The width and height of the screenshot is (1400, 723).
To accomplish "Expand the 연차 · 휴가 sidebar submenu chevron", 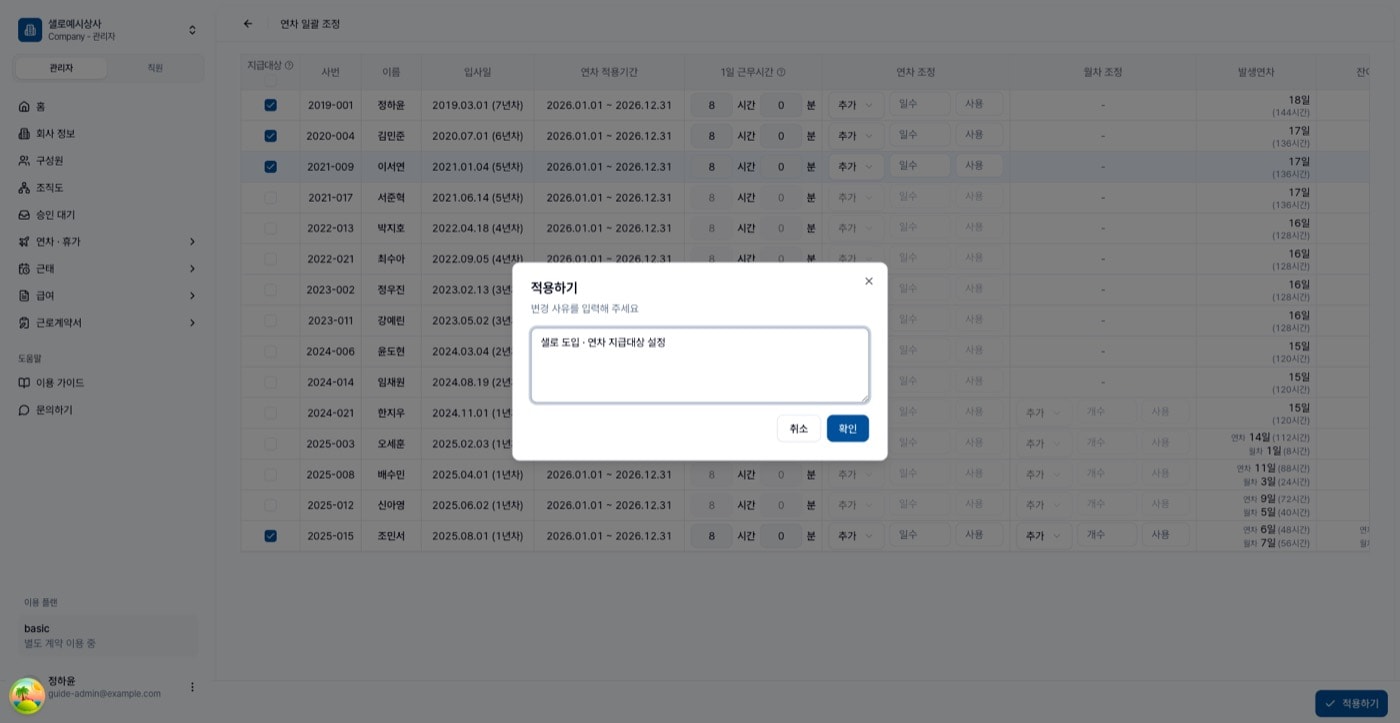I will pos(192,242).
